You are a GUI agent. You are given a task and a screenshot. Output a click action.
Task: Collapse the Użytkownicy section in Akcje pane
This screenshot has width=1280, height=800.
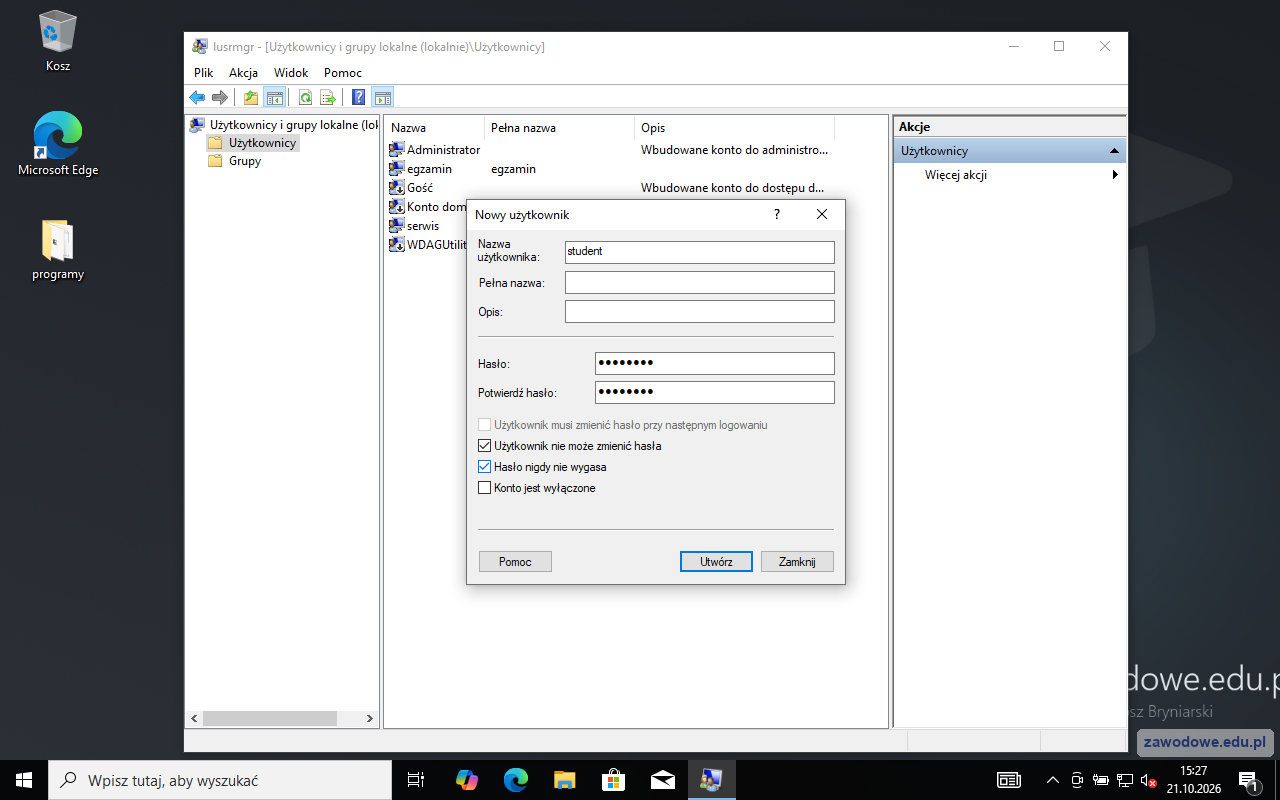pyautogui.click(x=1114, y=151)
